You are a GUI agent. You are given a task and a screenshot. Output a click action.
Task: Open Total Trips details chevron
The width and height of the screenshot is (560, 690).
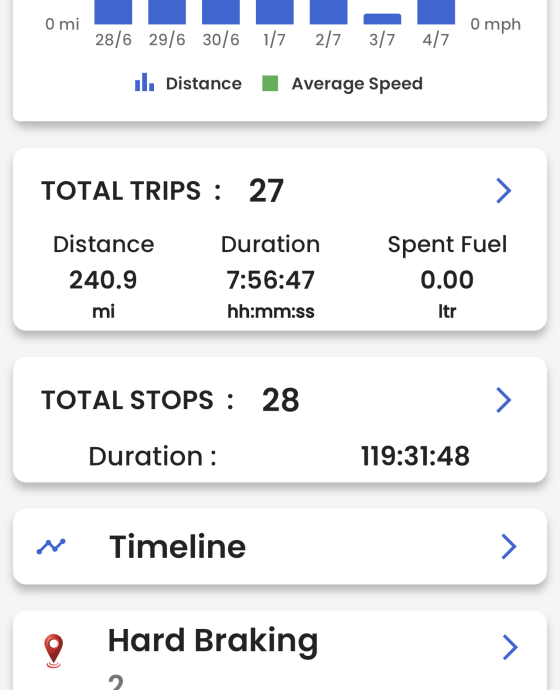503,191
